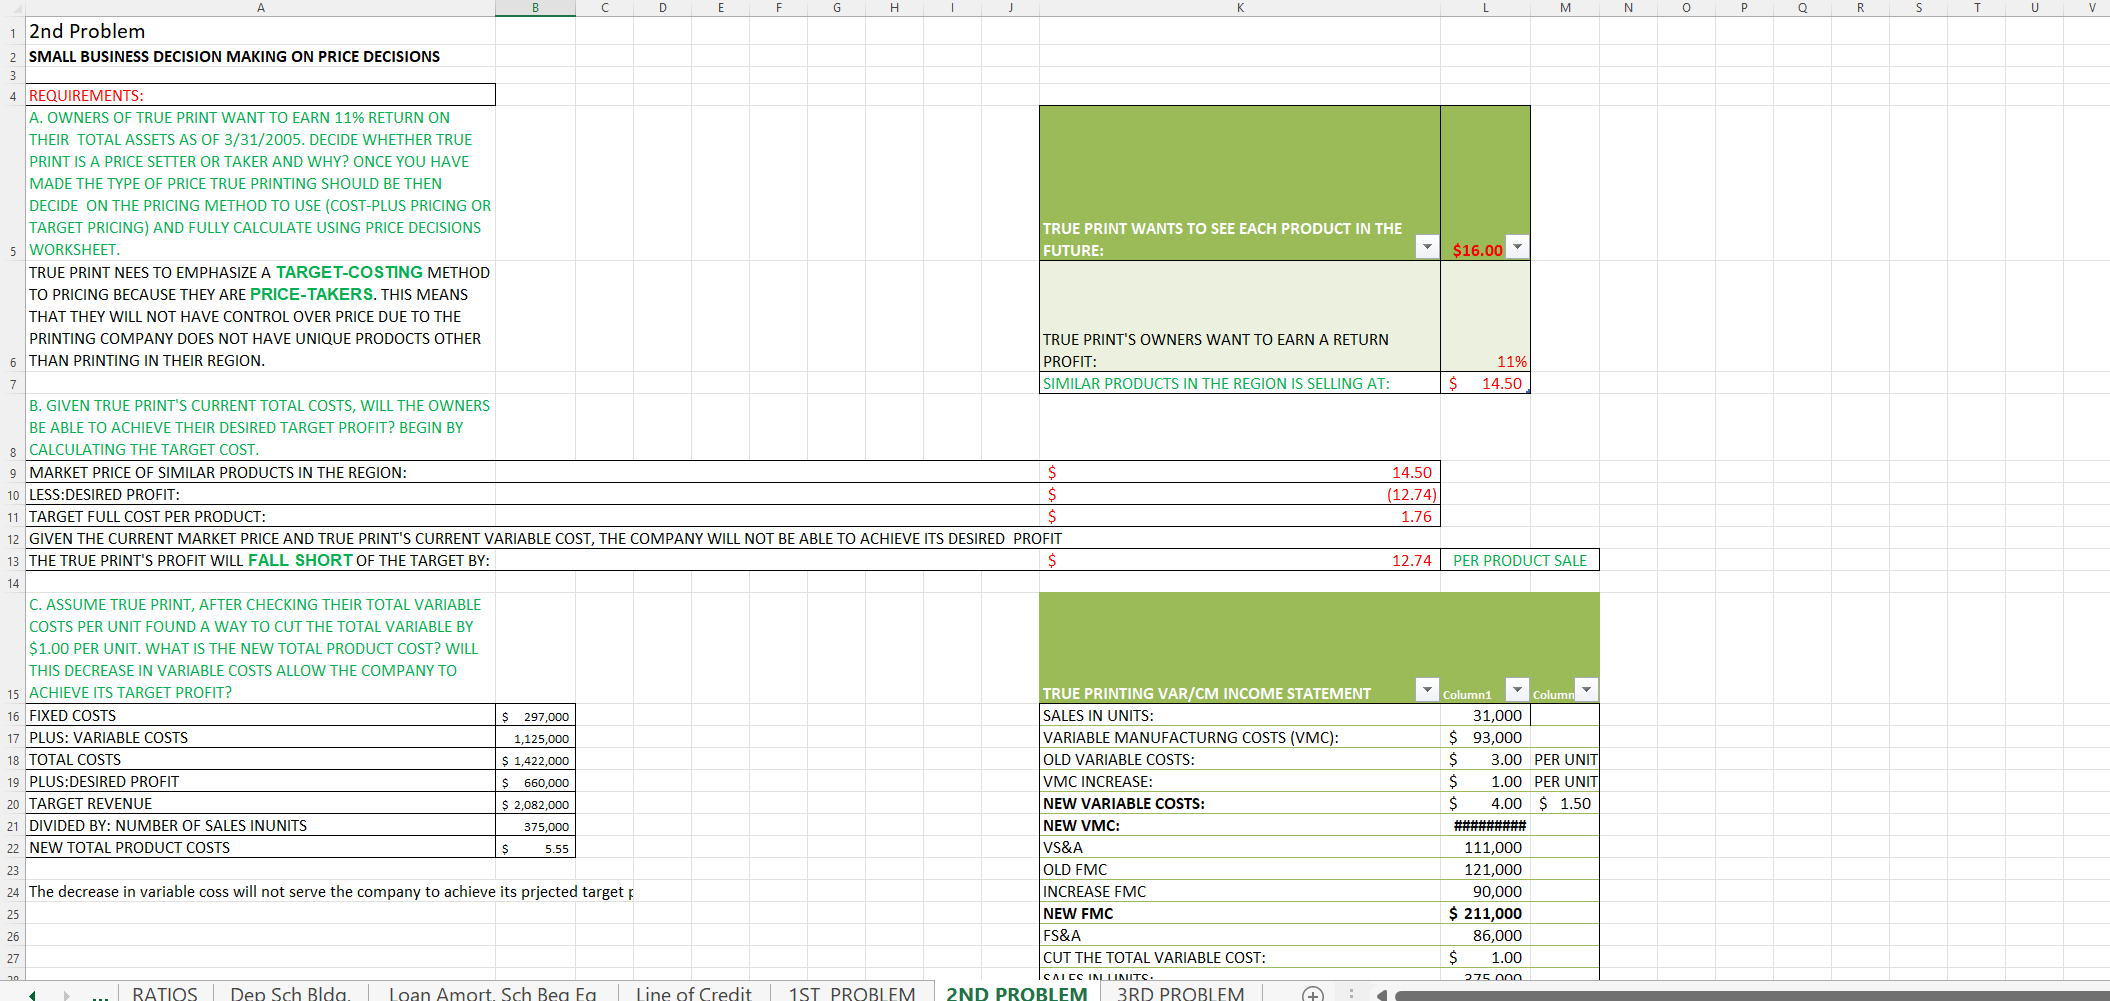
Task: Open the Line of Credit sheet tab
Action: pyautogui.click(x=693, y=993)
